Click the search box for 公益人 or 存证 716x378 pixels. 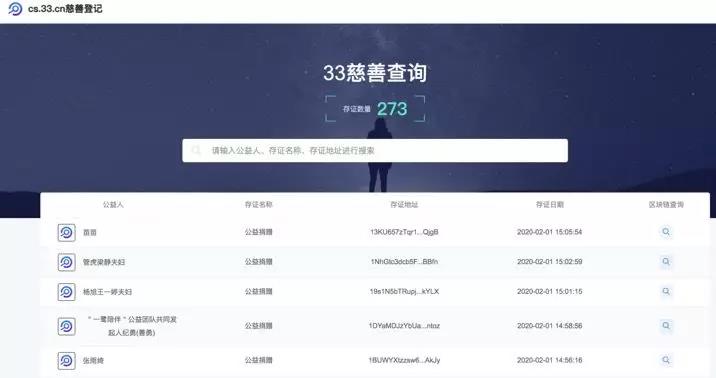coord(375,151)
